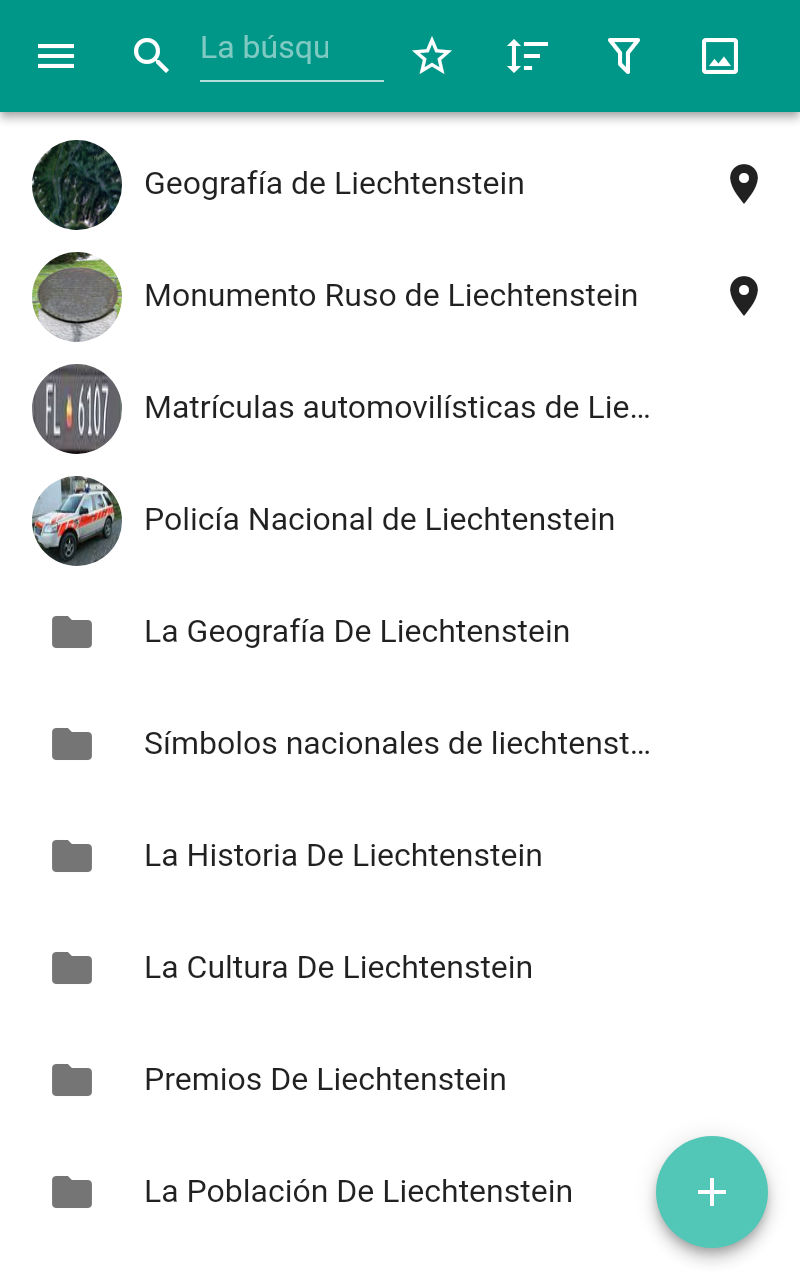Open the Policía Nacional de Liechtenstein article
The width and height of the screenshot is (800, 1280).
400,520
